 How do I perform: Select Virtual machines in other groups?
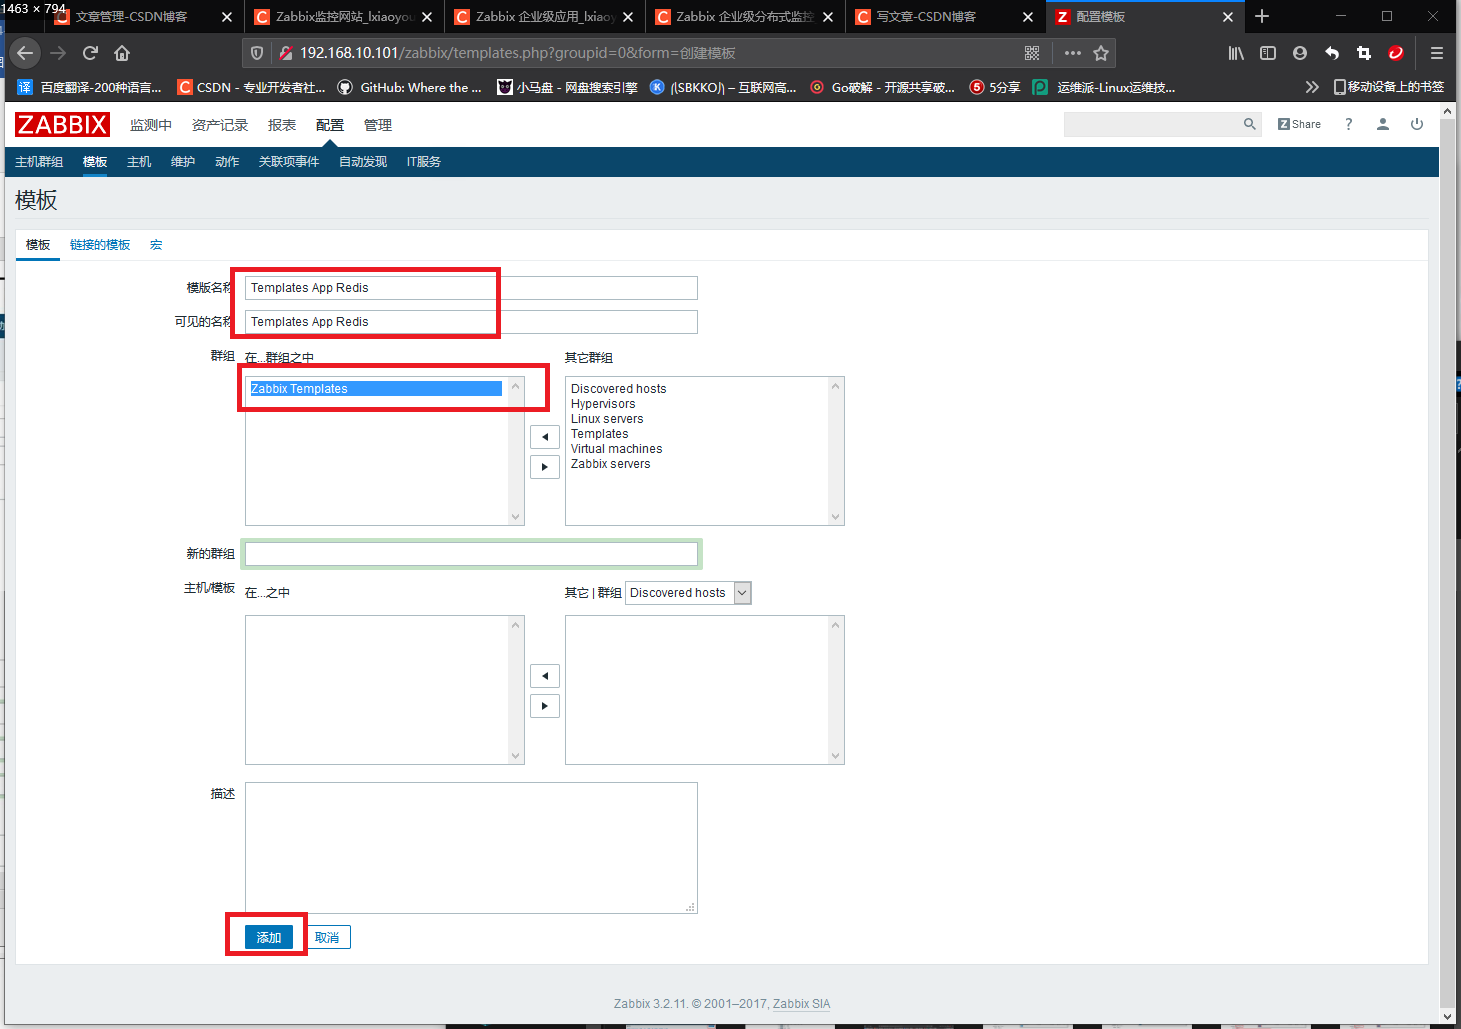(x=616, y=449)
